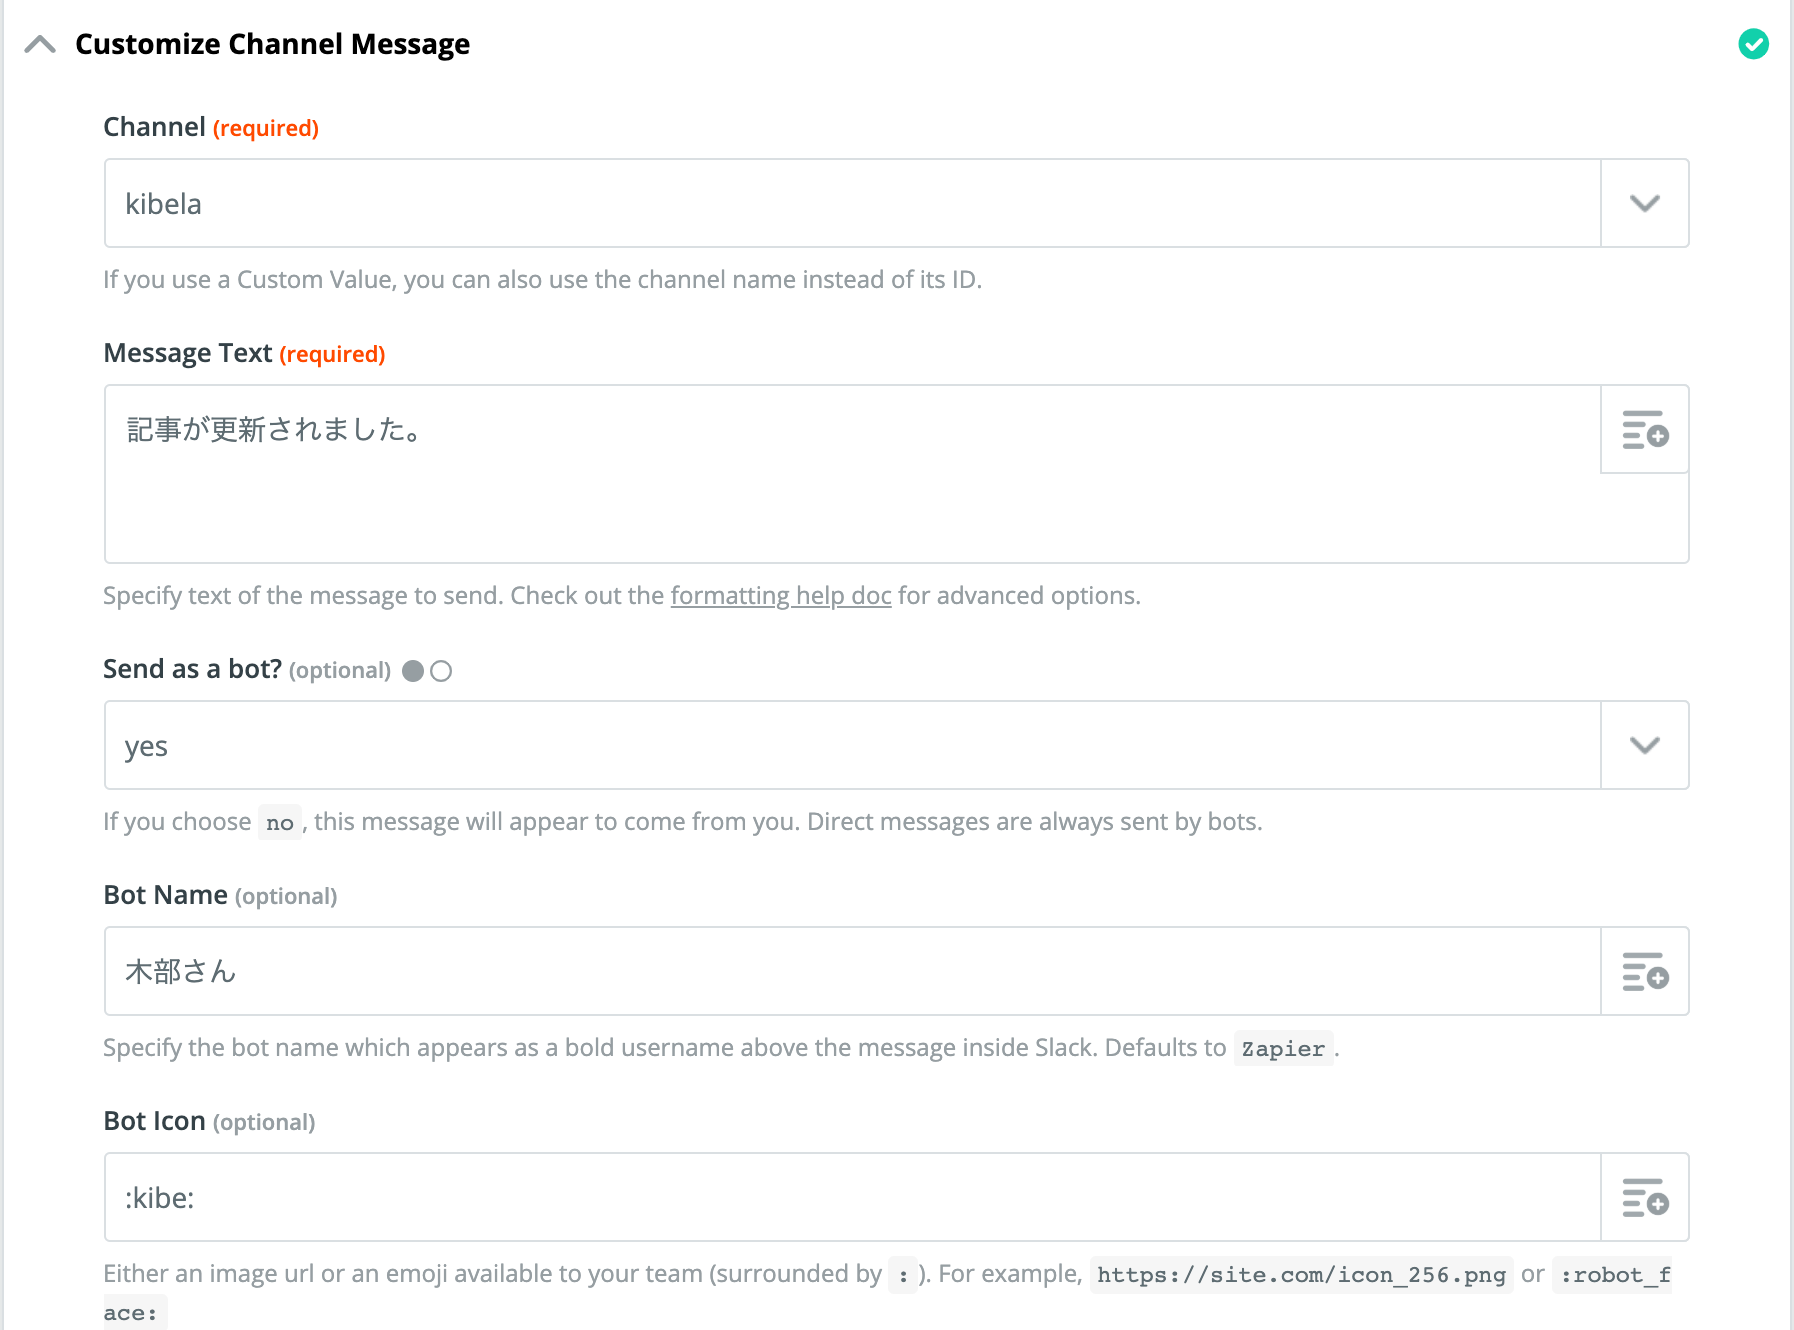Screen dimensions: 1794x1330
Task: Expand the Send as a bot dropdown arrow
Action: pos(1644,746)
